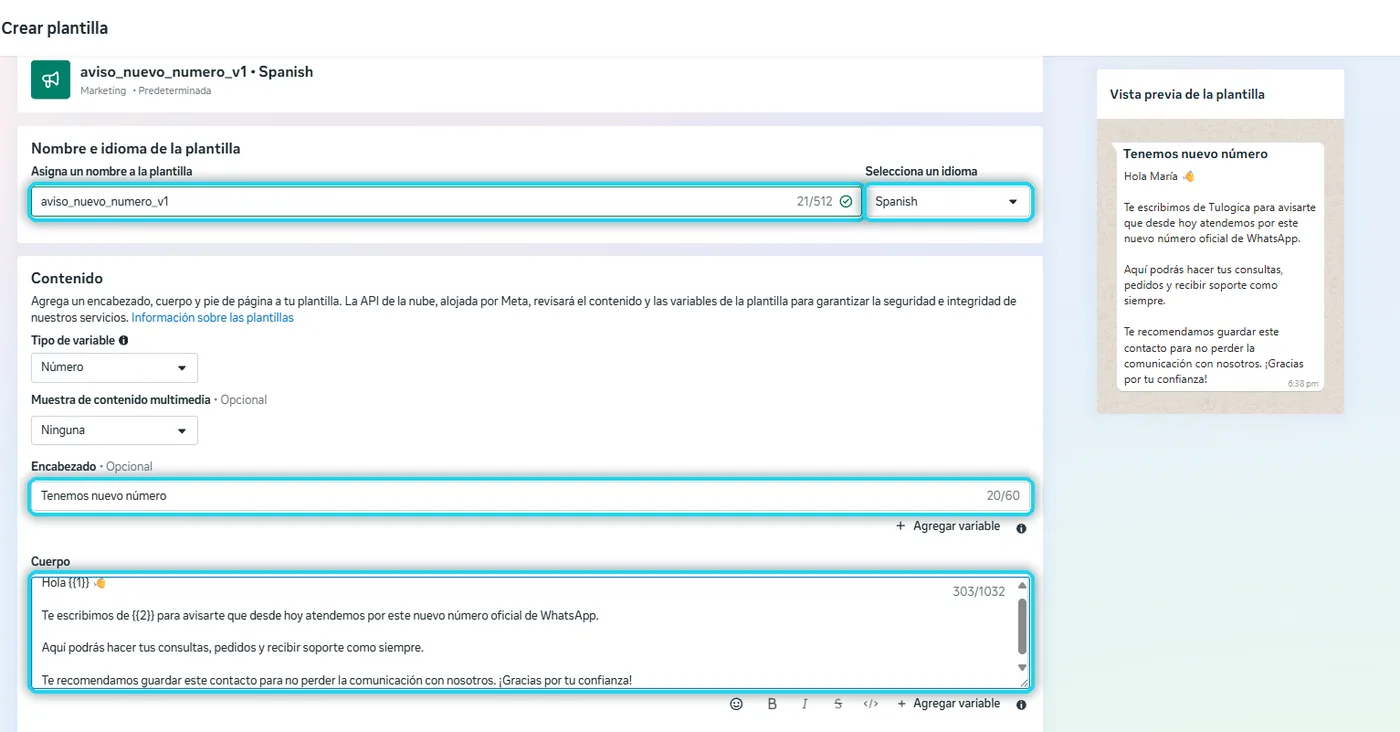1400x732 pixels.
Task: Apply italic formatting to body text
Action: tap(805, 704)
